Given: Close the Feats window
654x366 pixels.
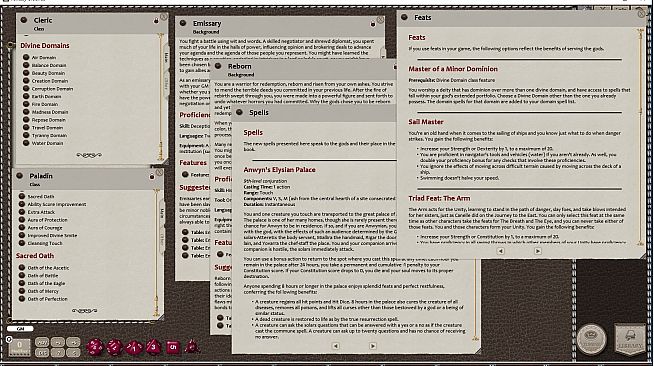Looking at the screenshot, I should coord(641,14).
